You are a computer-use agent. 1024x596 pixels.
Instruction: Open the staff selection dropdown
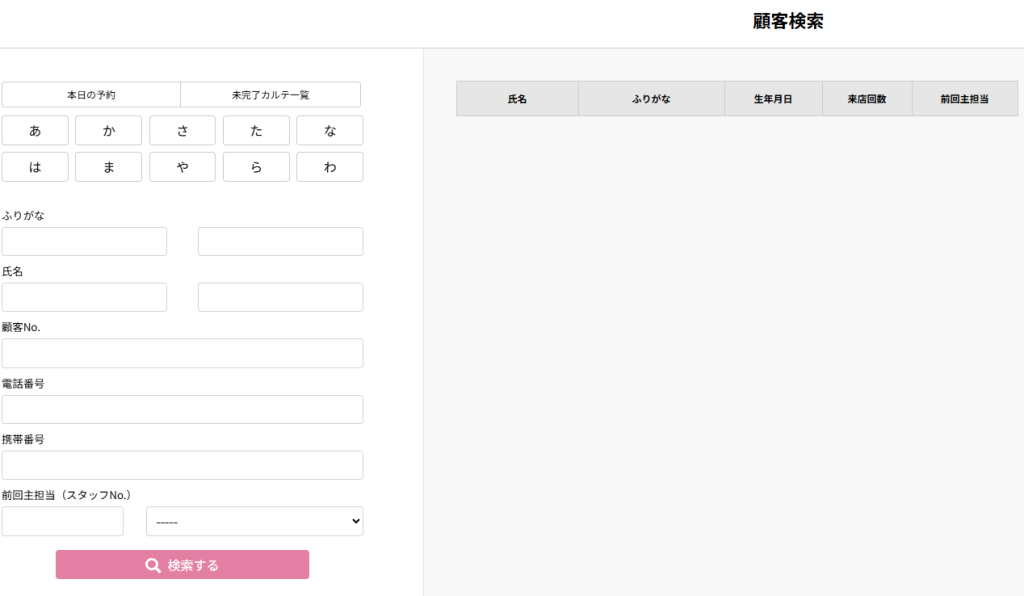coord(254,521)
